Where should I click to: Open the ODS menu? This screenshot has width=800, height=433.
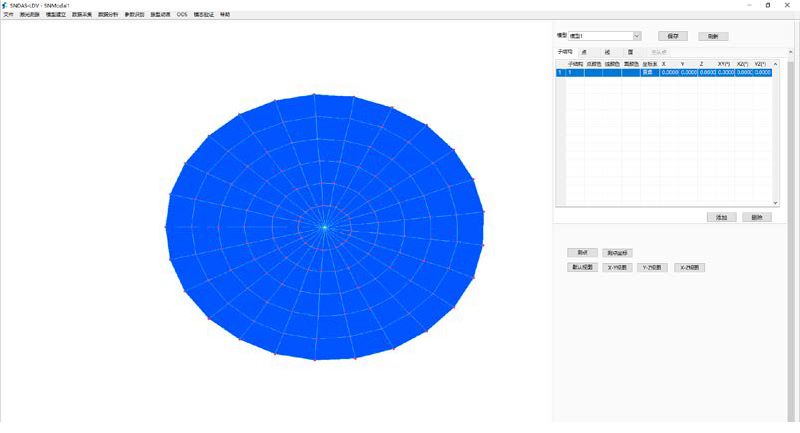pos(182,15)
